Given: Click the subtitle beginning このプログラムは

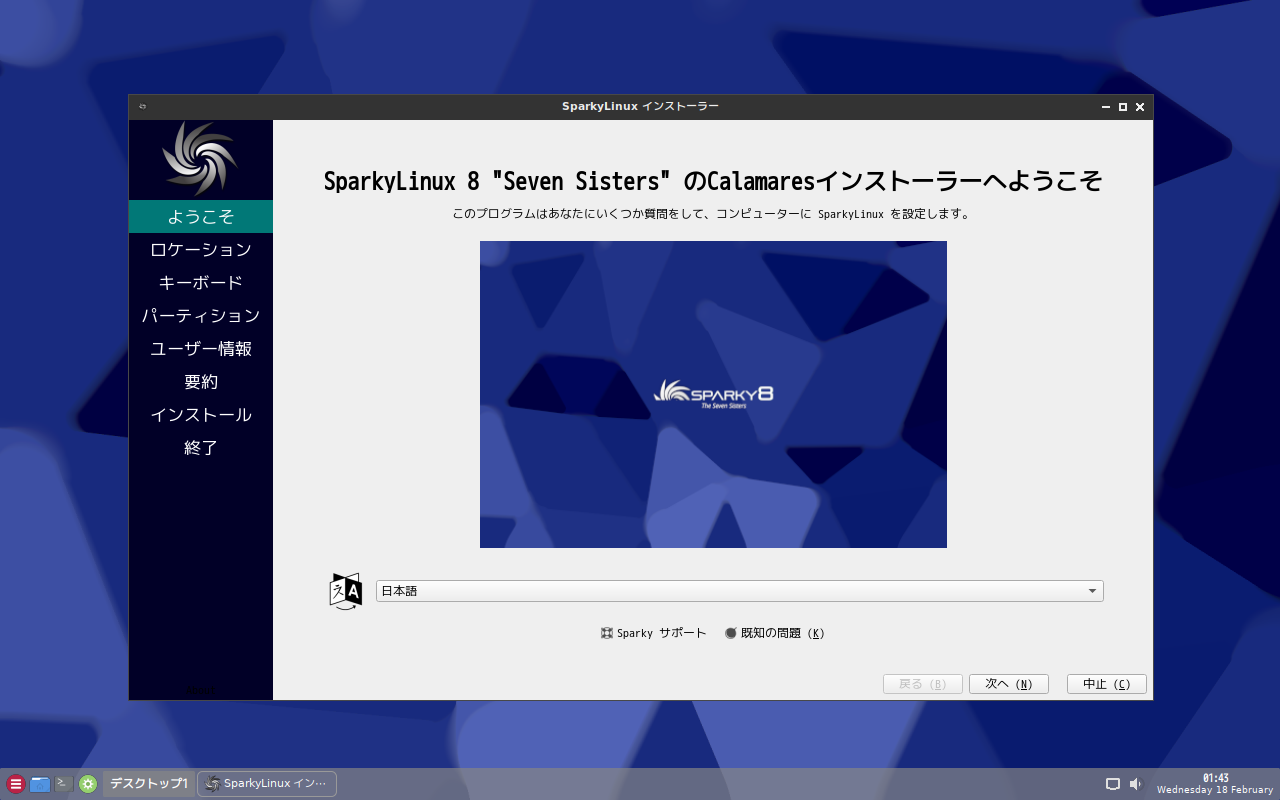Looking at the screenshot, I should coord(713,214).
